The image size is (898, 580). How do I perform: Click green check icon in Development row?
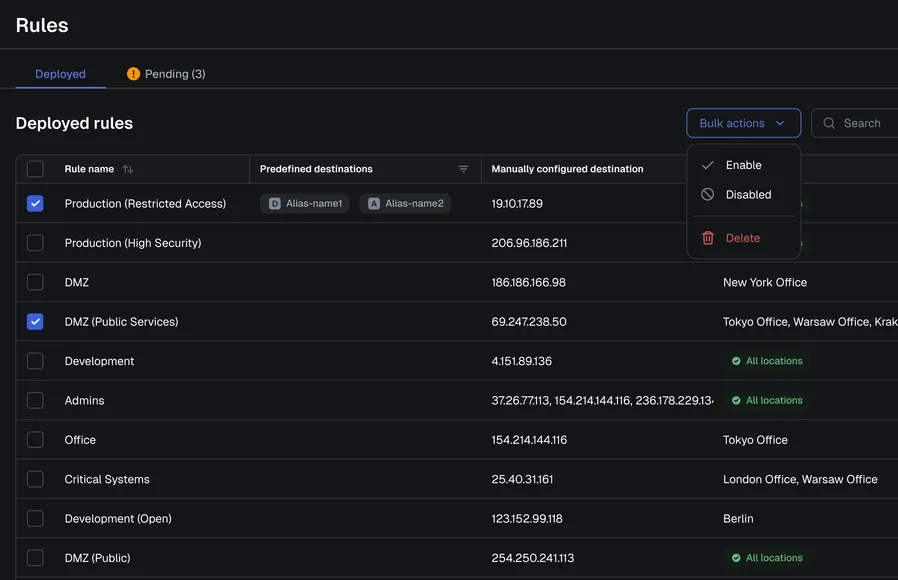(x=736, y=361)
